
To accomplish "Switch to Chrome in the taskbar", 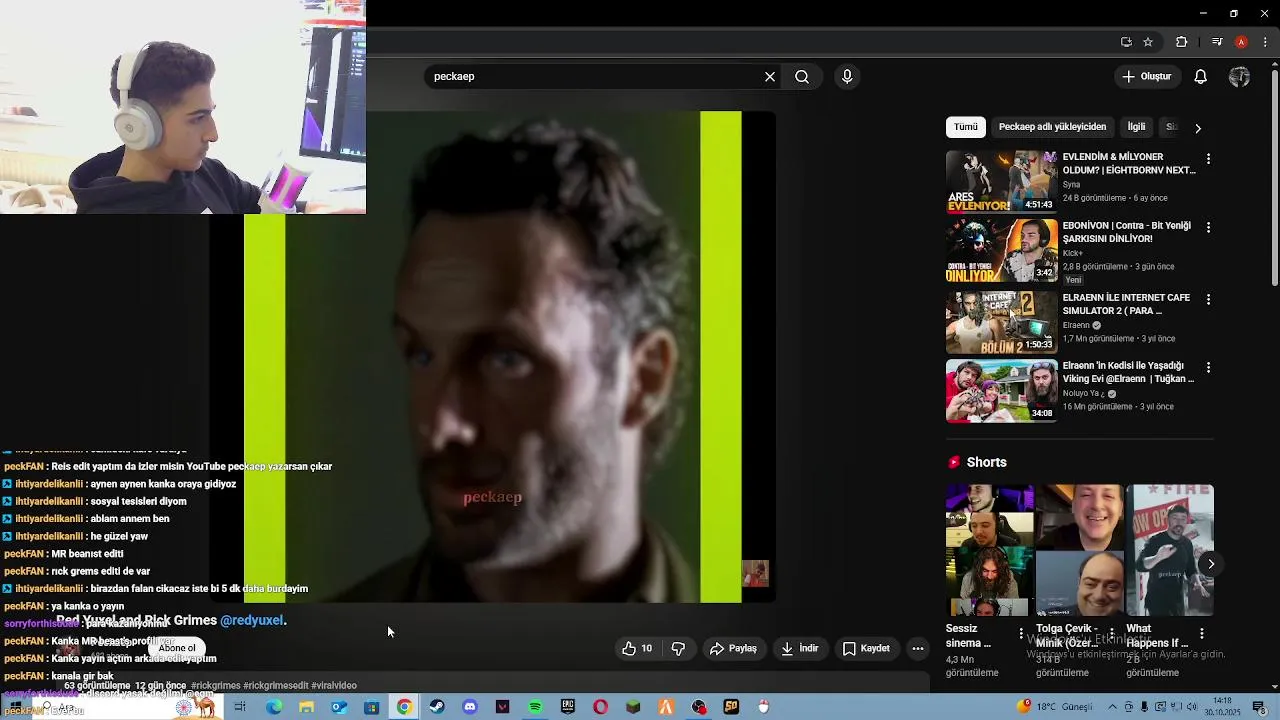I will 404,707.
